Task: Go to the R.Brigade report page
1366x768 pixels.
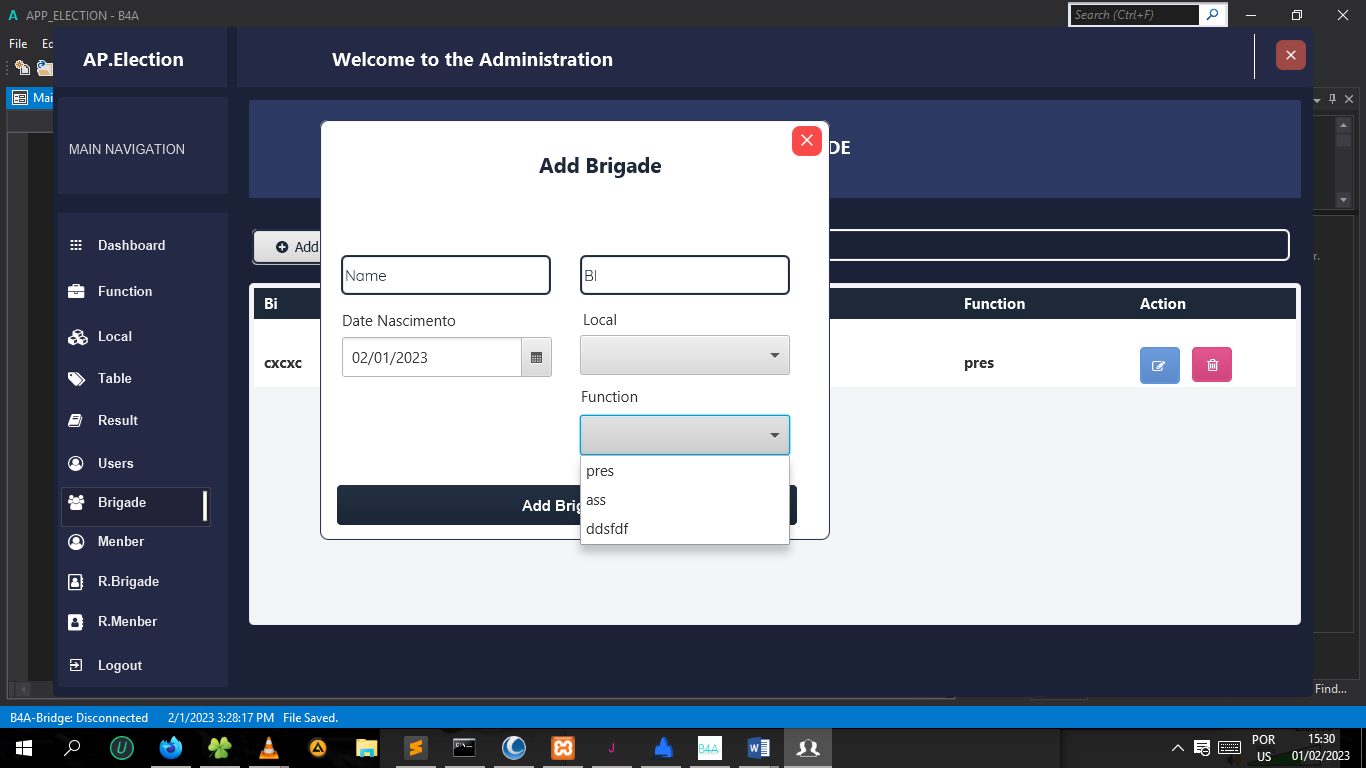Action: point(128,582)
